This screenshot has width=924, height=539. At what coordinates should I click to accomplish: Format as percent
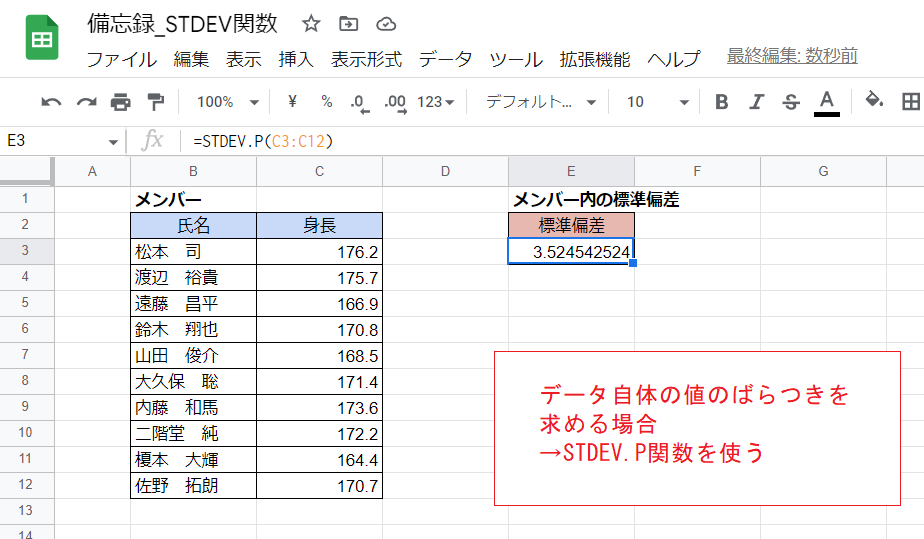pyautogui.click(x=326, y=101)
